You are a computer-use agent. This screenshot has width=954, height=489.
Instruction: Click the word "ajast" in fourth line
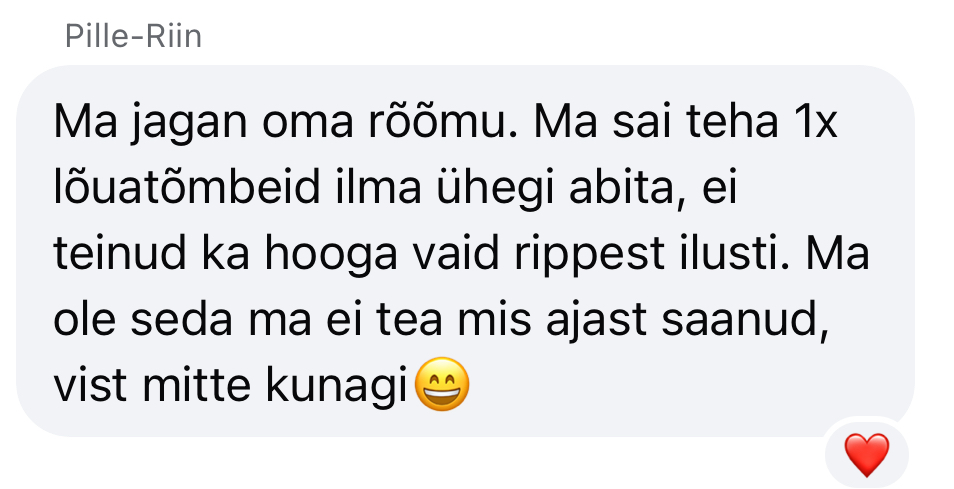pyautogui.click(x=596, y=319)
